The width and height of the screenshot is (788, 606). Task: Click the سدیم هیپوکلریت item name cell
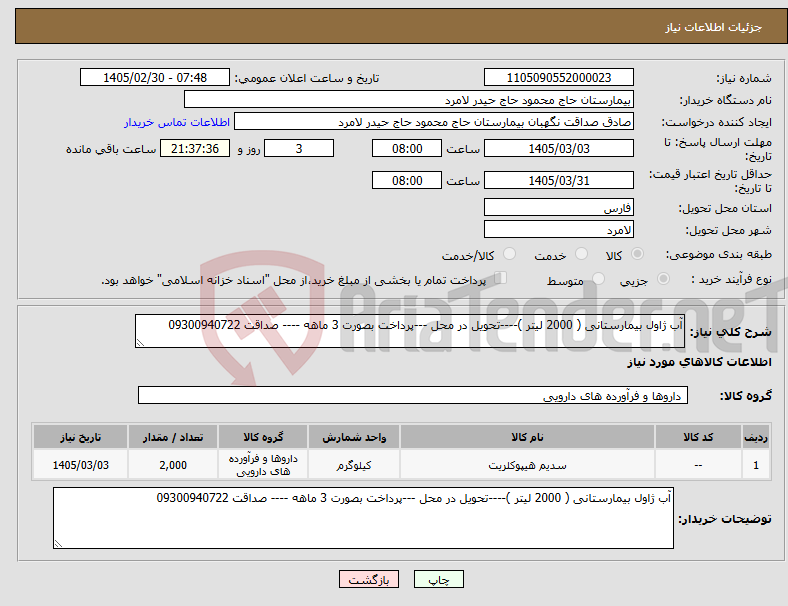click(x=527, y=465)
